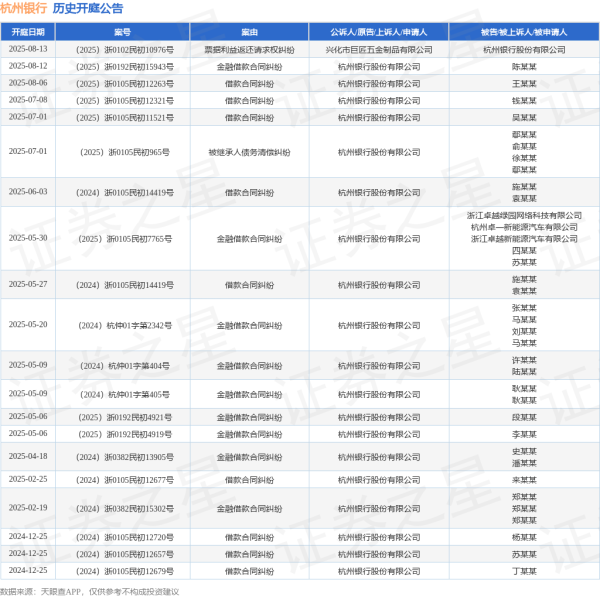
Task: Open case number 浙0105民初12679号
Action: (125, 571)
